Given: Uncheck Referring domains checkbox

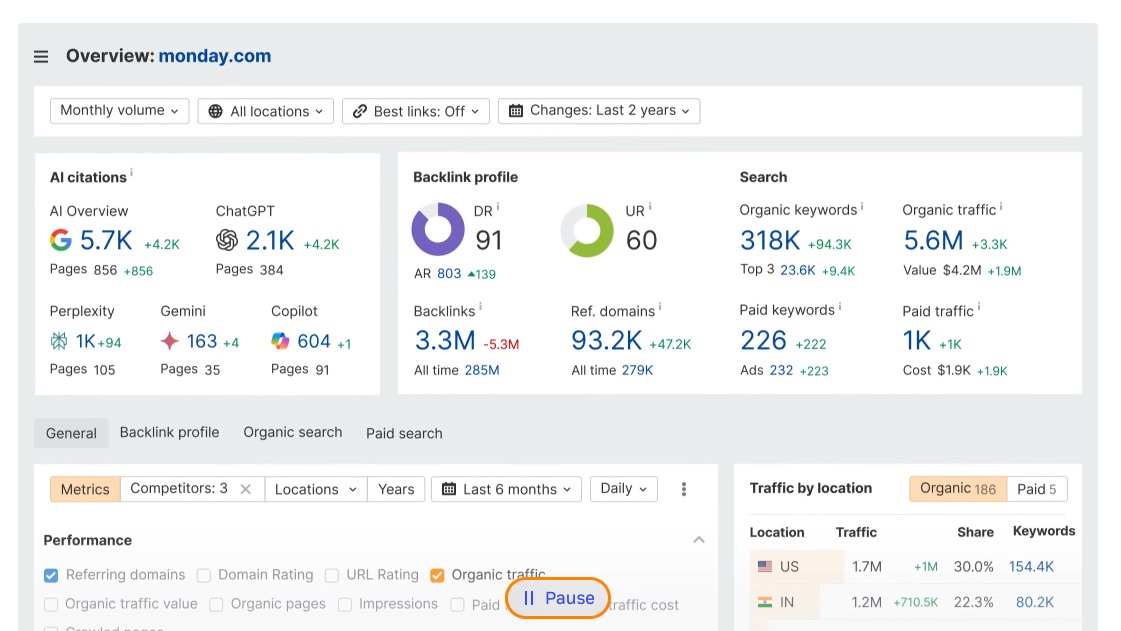Looking at the screenshot, I should pos(51,575).
